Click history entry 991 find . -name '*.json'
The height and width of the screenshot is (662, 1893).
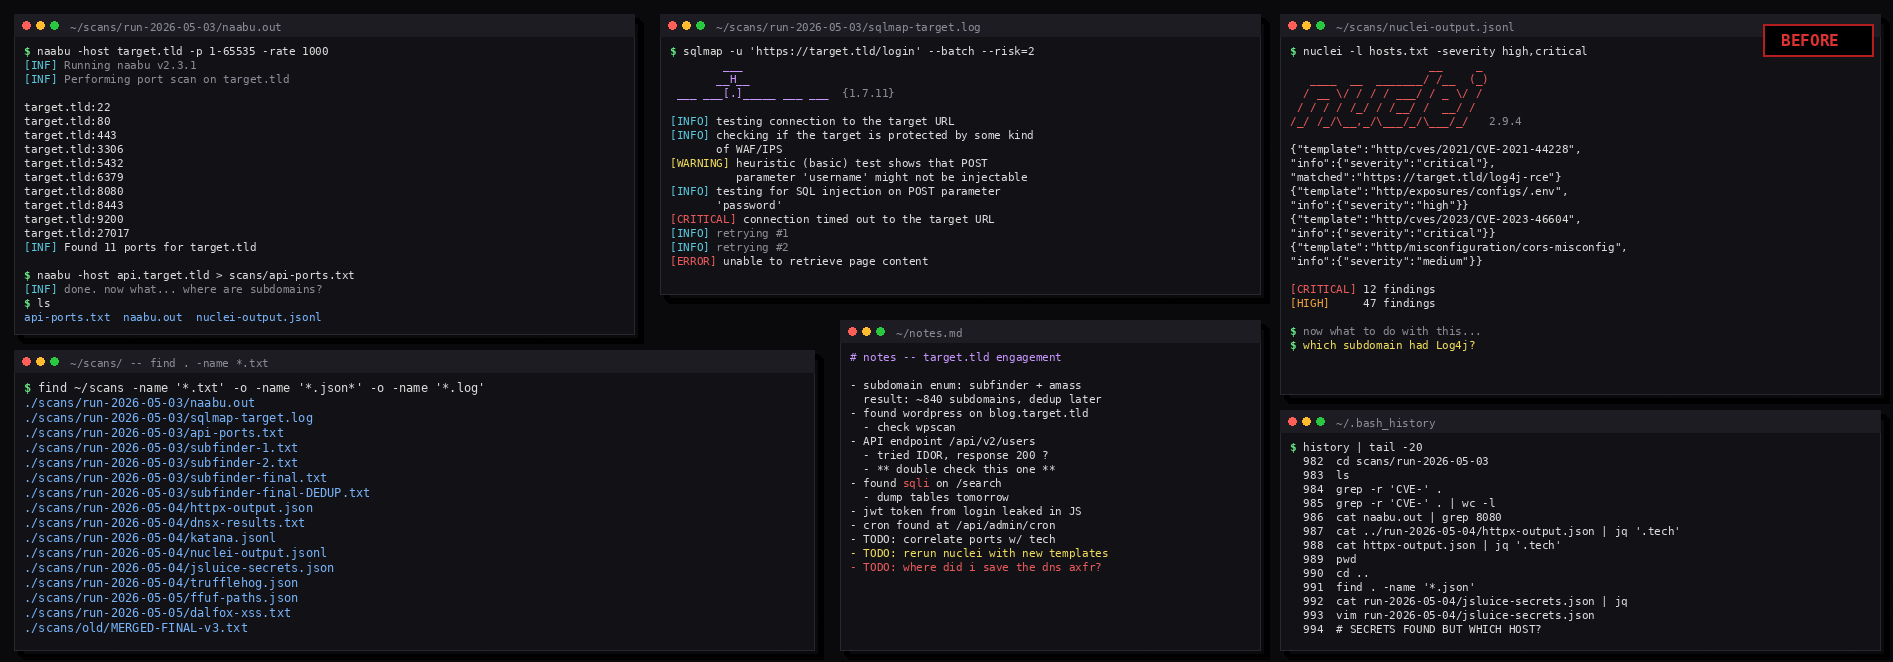click(x=1388, y=587)
